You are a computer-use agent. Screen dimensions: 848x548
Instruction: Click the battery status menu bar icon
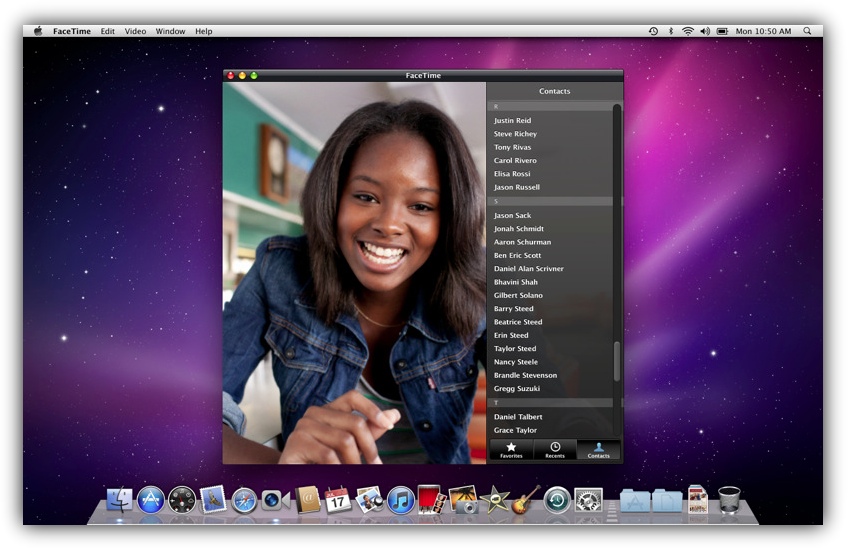click(722, 31)
